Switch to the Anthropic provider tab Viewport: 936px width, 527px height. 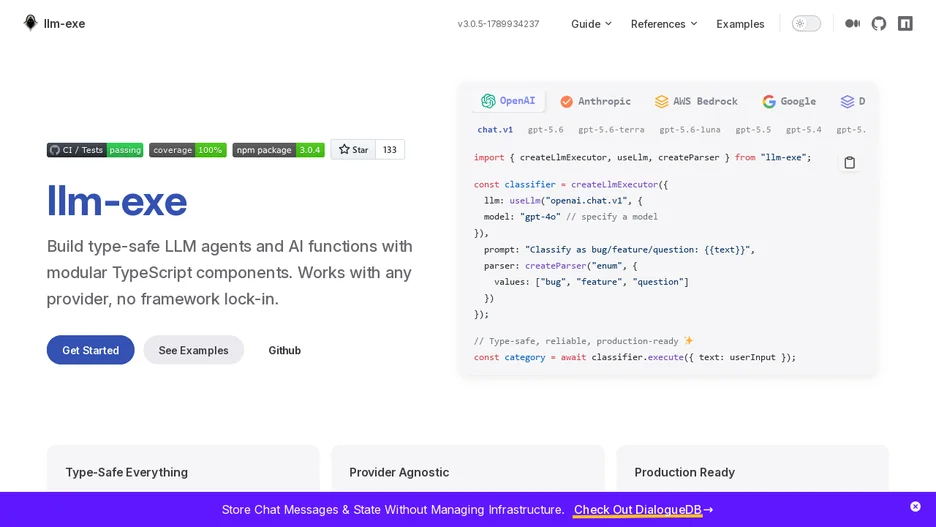pyautogui.click(x=595, y=101)
